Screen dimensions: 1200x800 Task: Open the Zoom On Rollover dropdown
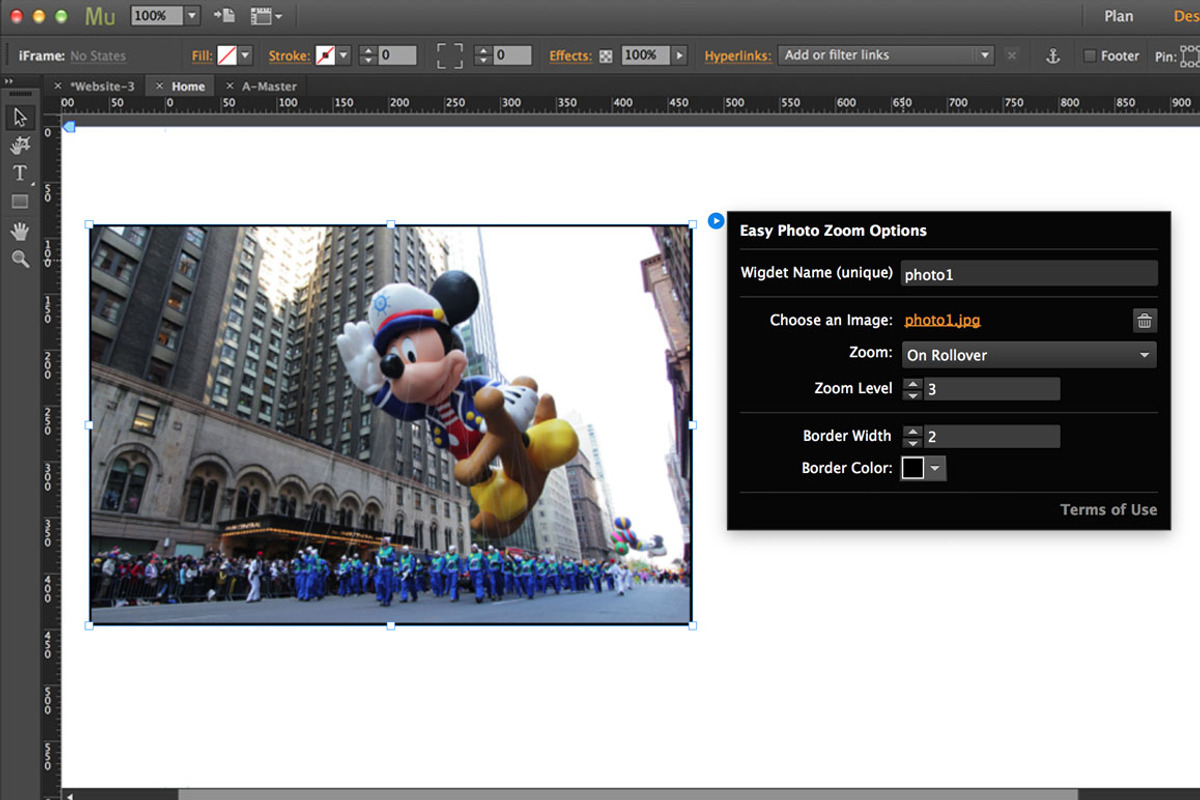pyautogui.click(x=1029, y=355)
